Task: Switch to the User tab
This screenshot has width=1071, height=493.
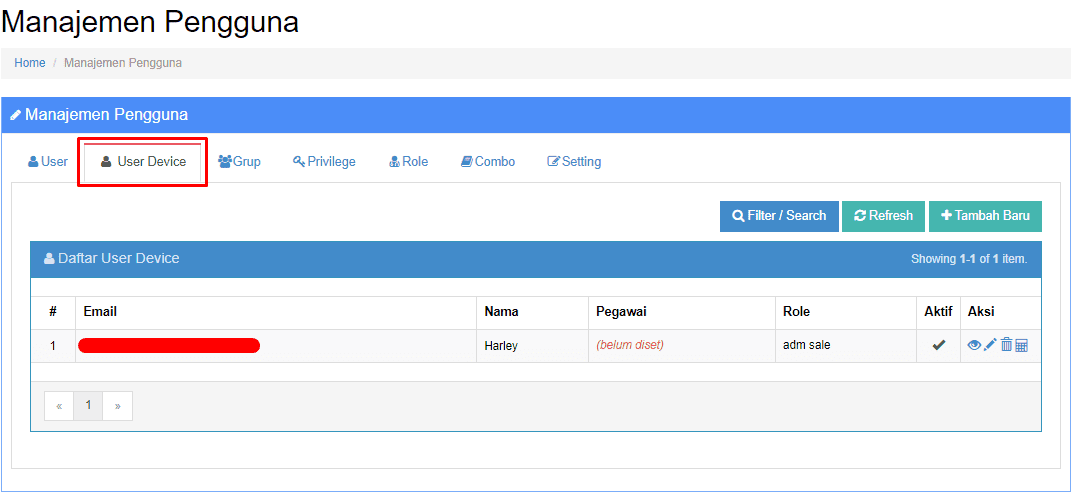Action: [x=48, y=162]
